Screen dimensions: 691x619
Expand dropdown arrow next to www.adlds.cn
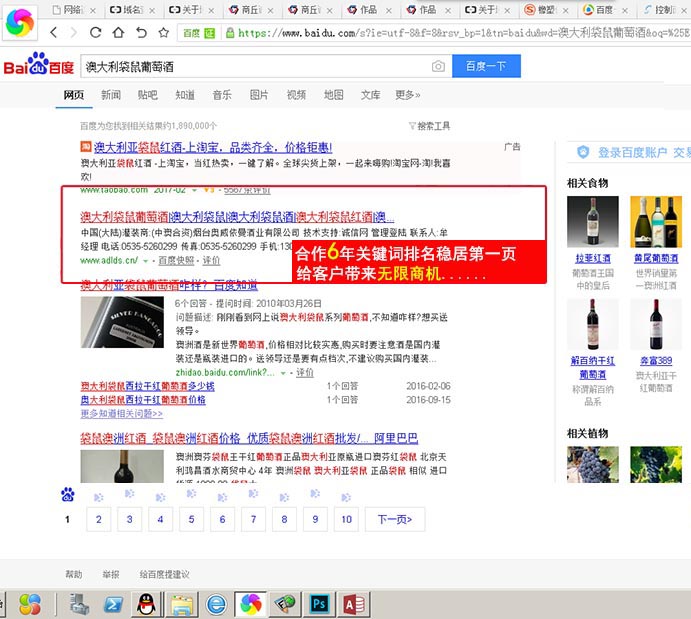pyautogui.click(x=145, y=261)
